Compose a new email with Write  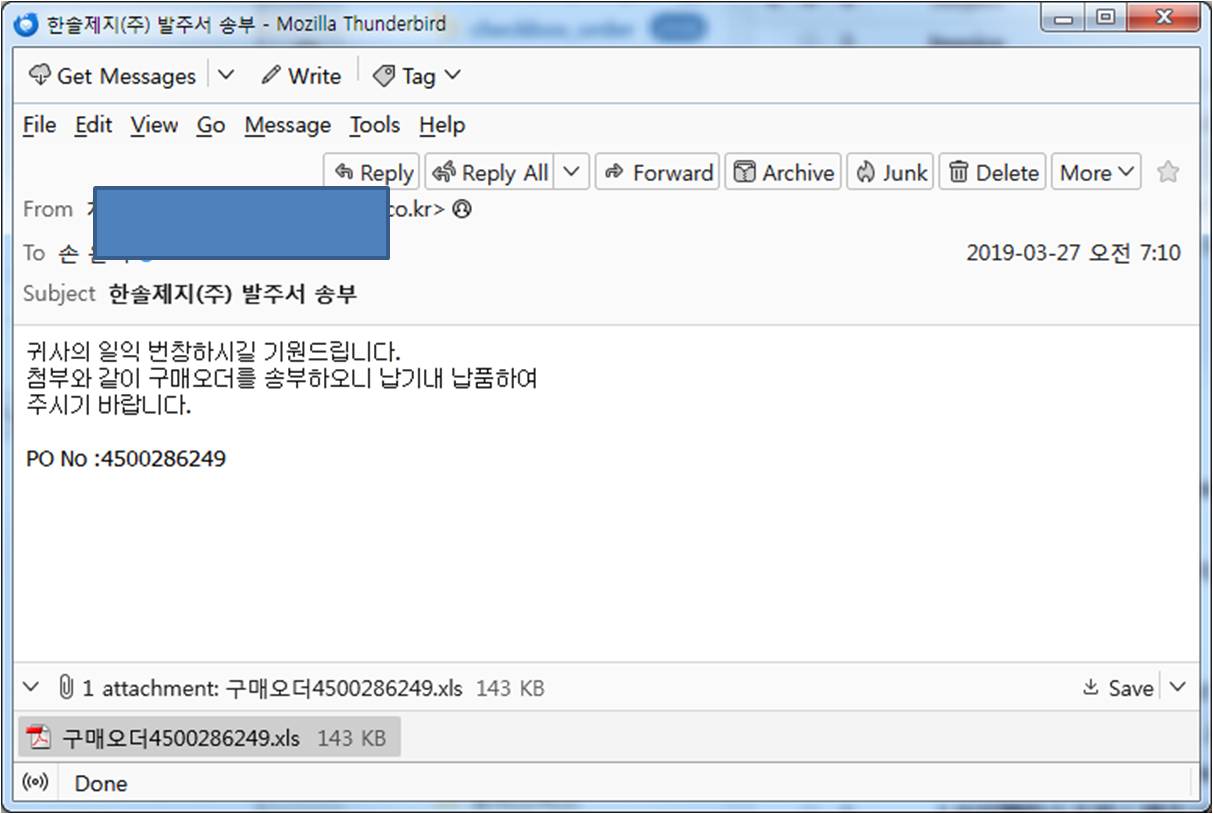301,76
